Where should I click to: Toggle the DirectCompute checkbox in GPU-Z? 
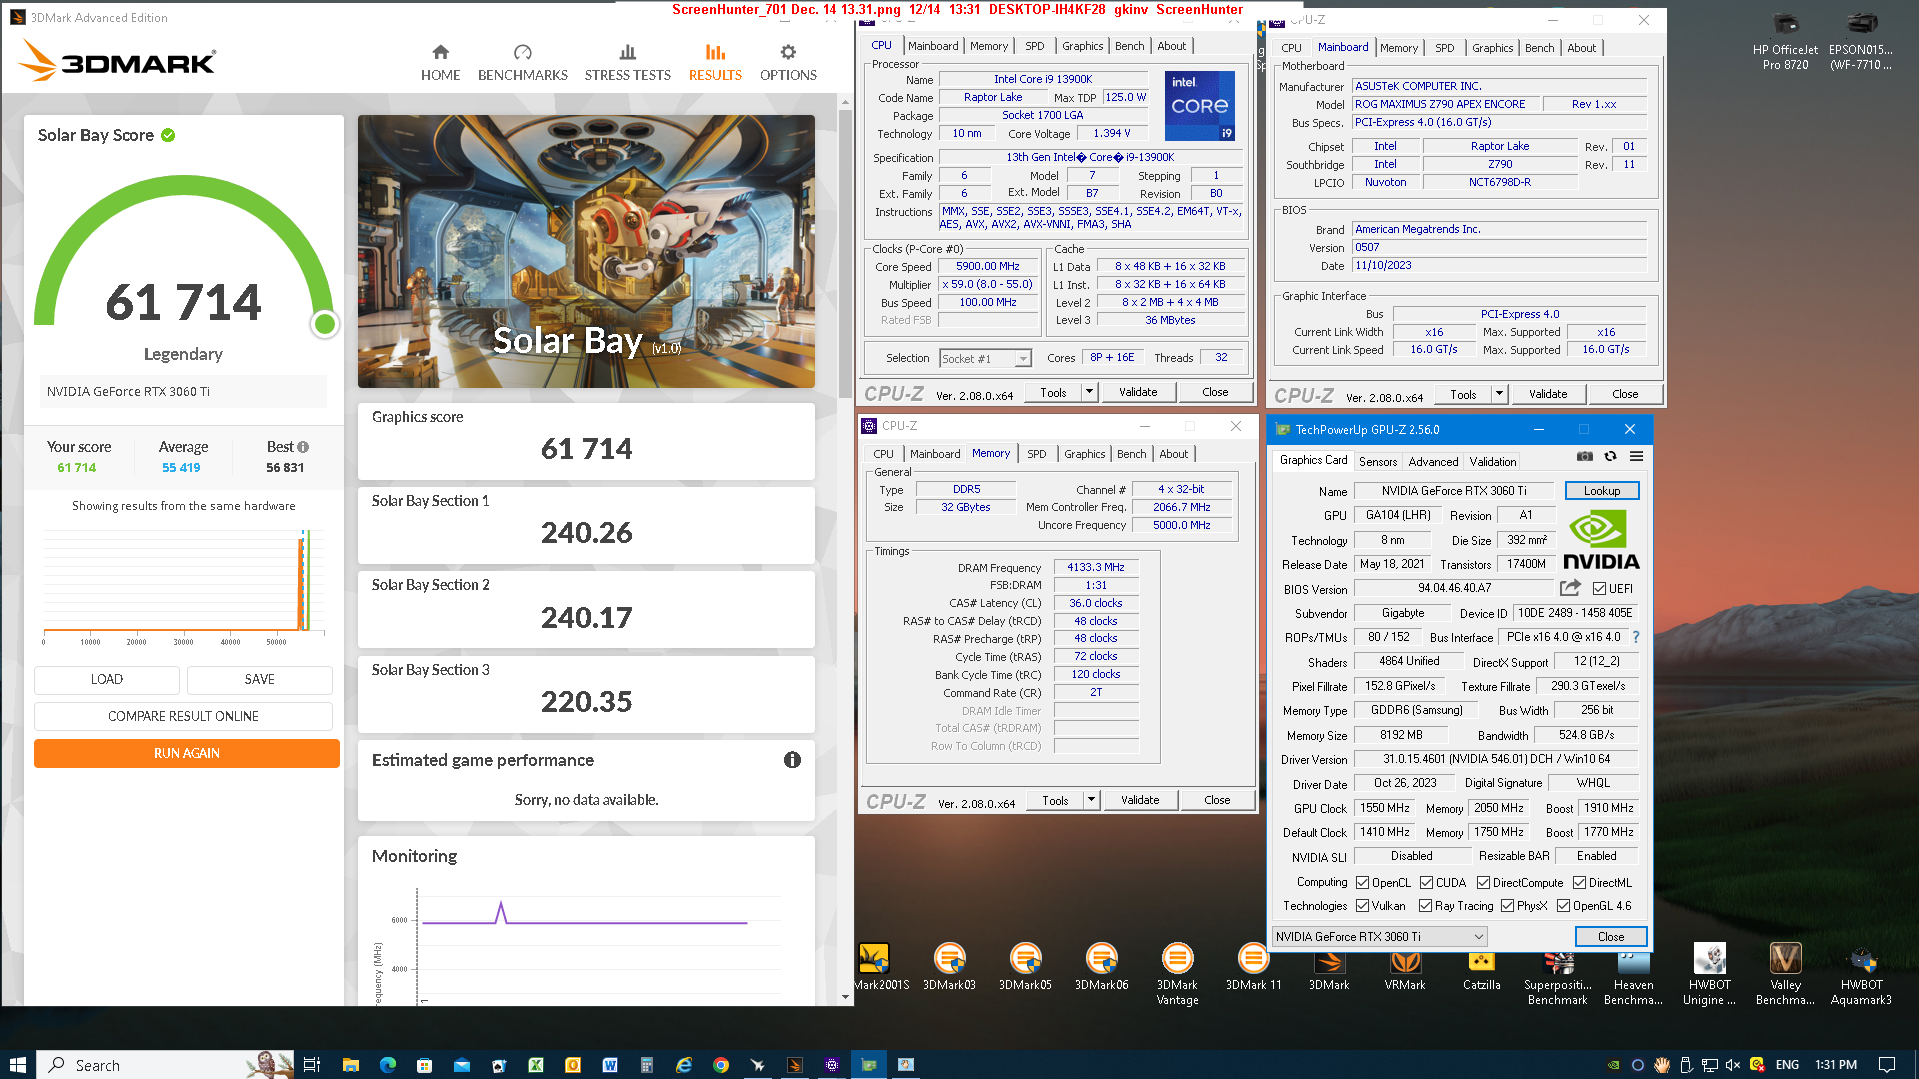pos(1483,883)
